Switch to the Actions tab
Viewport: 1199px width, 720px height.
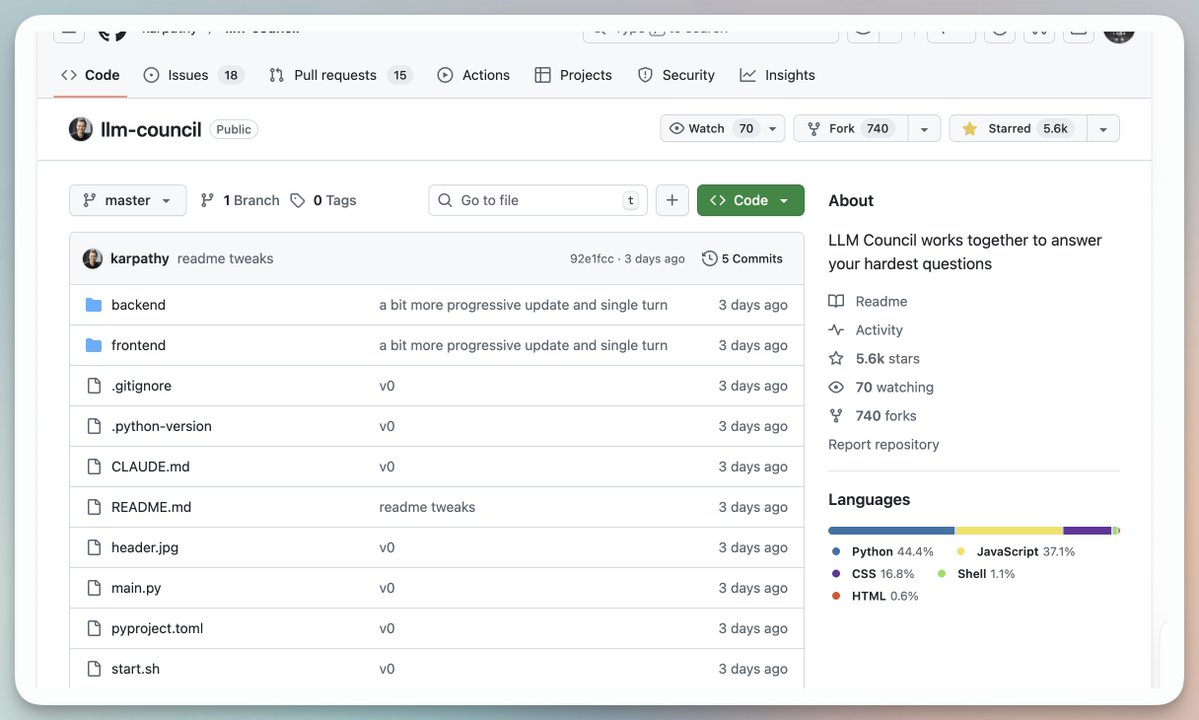(473, 75)
